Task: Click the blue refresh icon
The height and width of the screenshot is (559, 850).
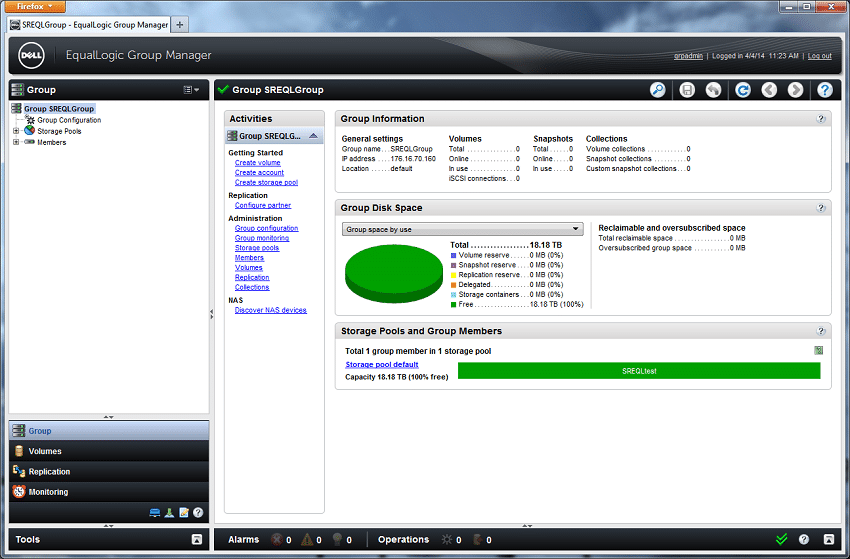Action: pyautogui.click(x=743, y=90)
